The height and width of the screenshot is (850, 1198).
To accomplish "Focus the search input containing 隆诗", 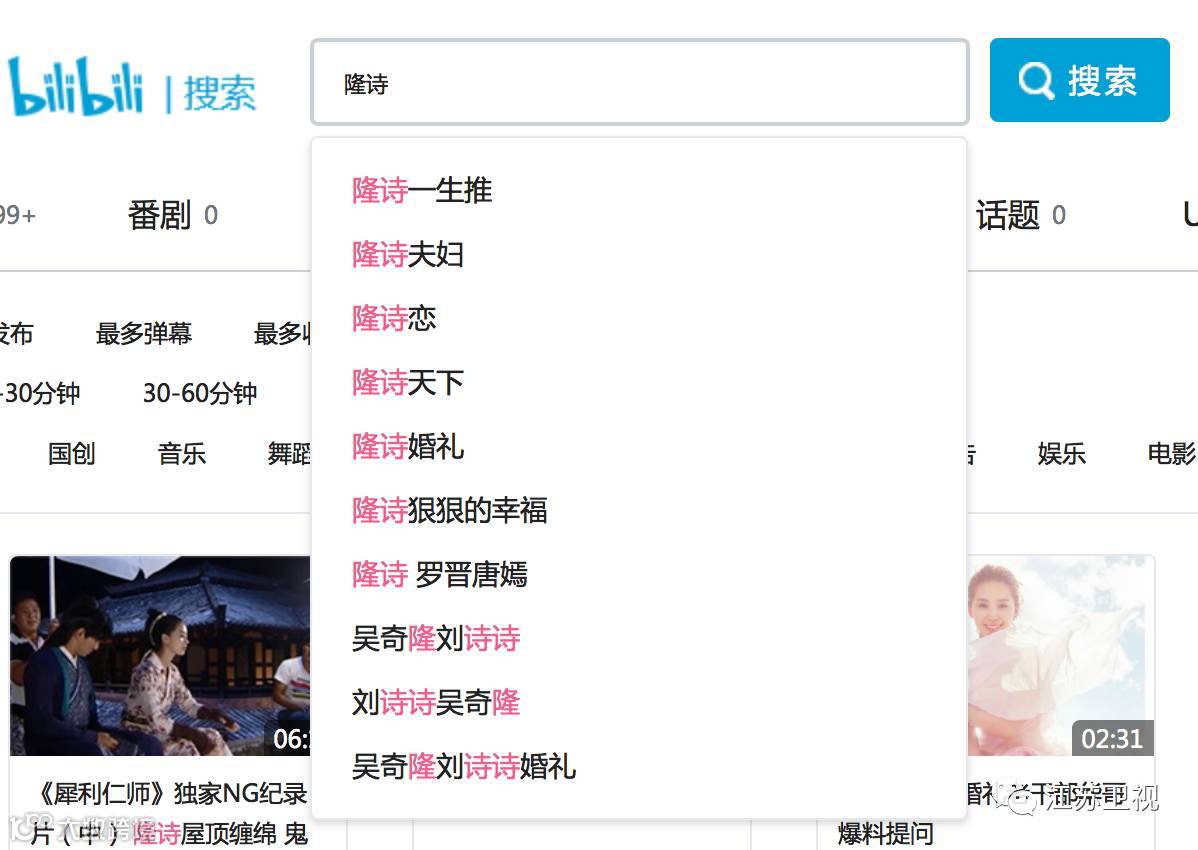I will pos(639,82).
